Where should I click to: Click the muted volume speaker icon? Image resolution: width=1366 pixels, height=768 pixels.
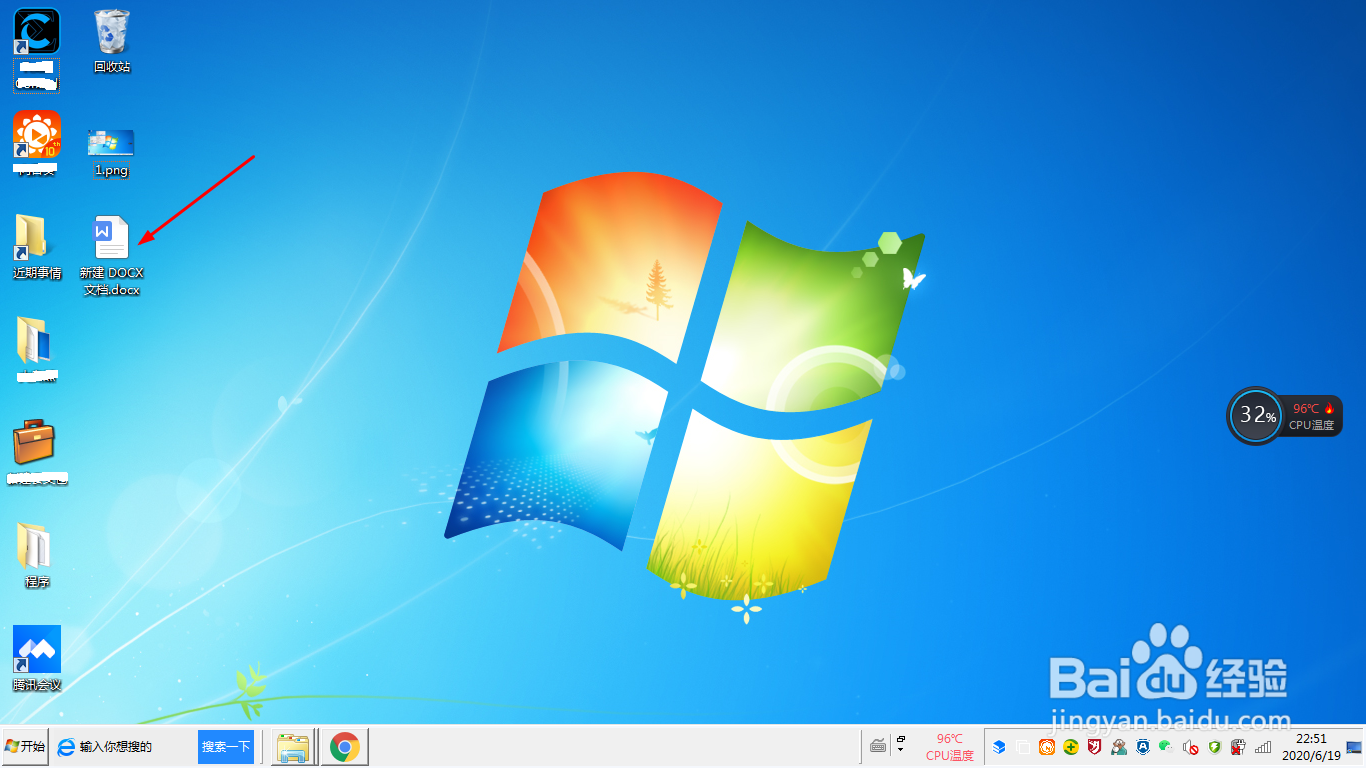coord(1190,747)
